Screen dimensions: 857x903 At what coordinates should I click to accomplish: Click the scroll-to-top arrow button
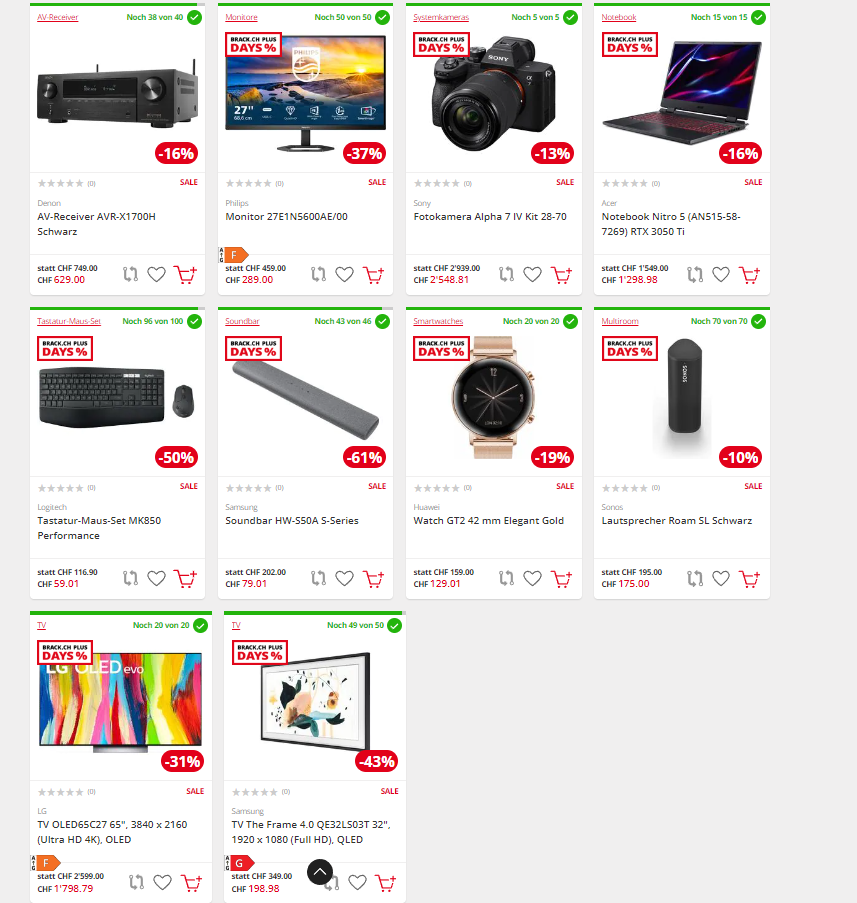(x=320, y=872)
